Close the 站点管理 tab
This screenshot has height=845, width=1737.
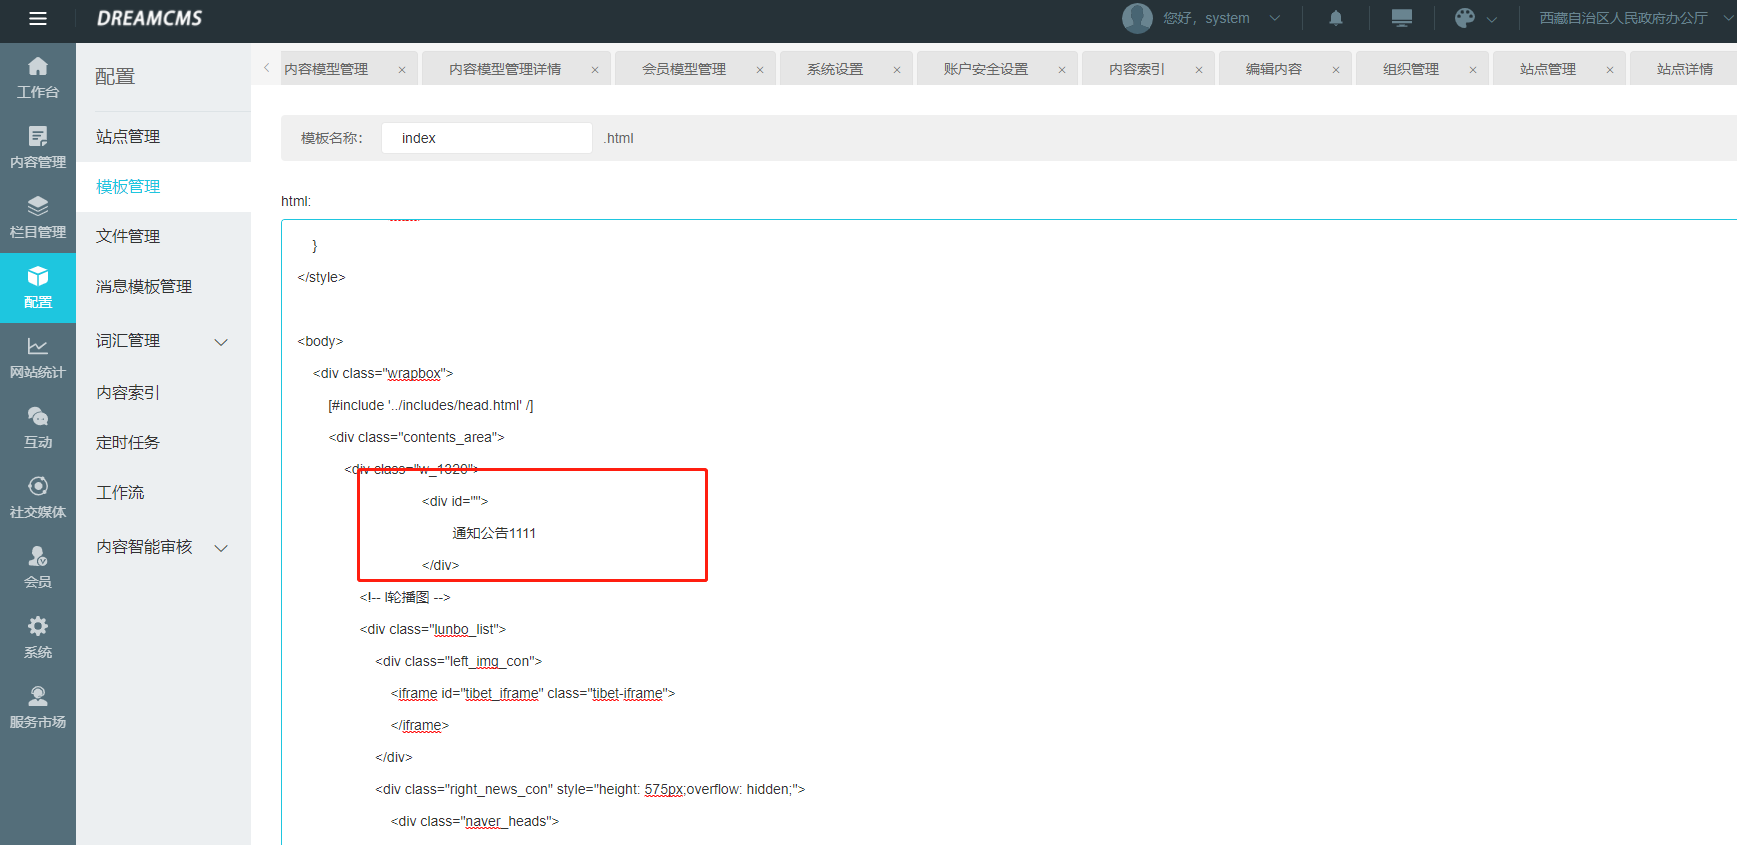[1610, 70]
